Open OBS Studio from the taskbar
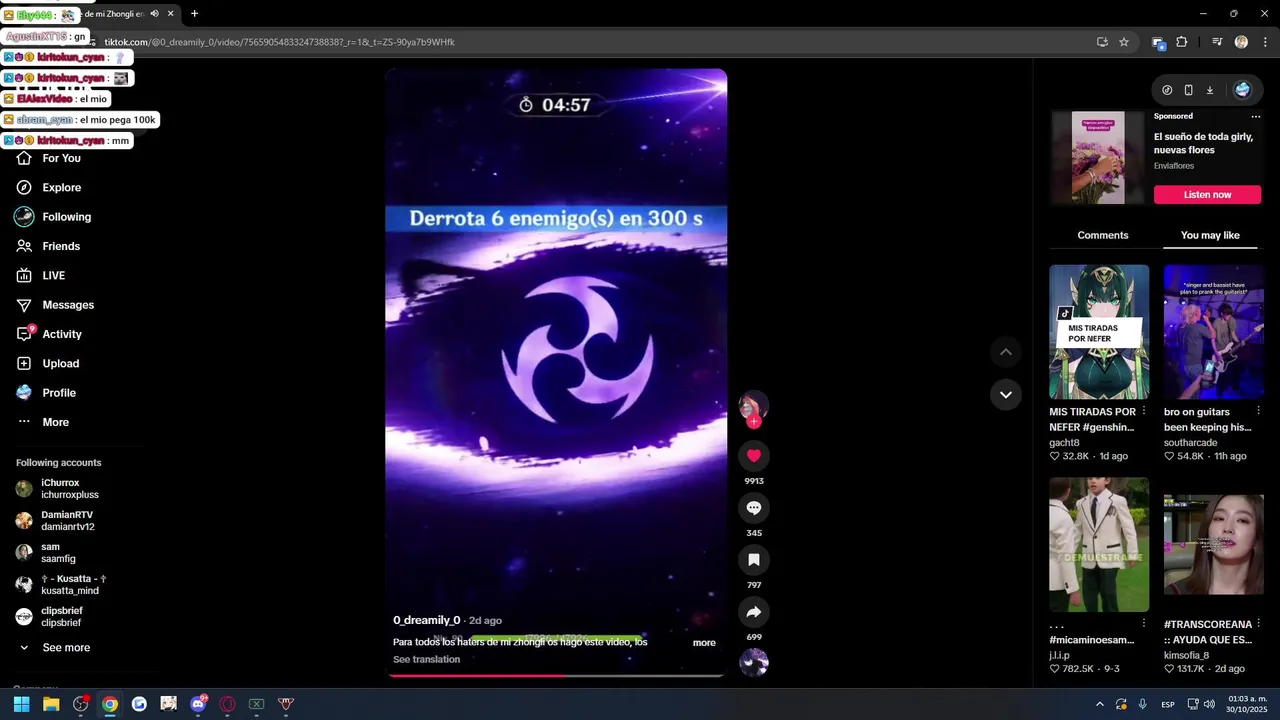This screenshot has height=720, width=1280. point(81,704)
